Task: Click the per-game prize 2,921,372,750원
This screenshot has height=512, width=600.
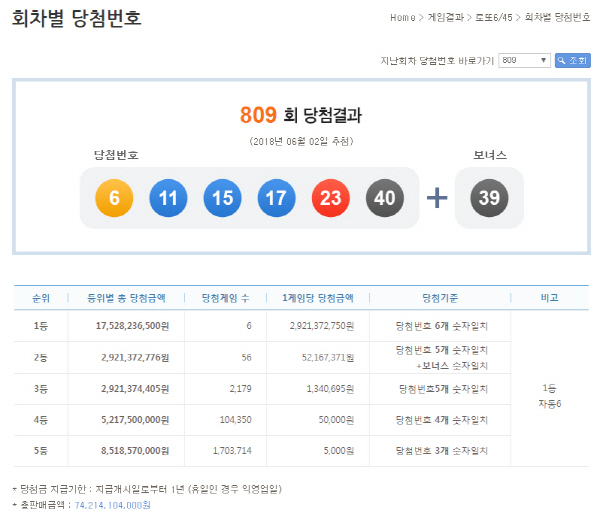Action: click(322, 326)
